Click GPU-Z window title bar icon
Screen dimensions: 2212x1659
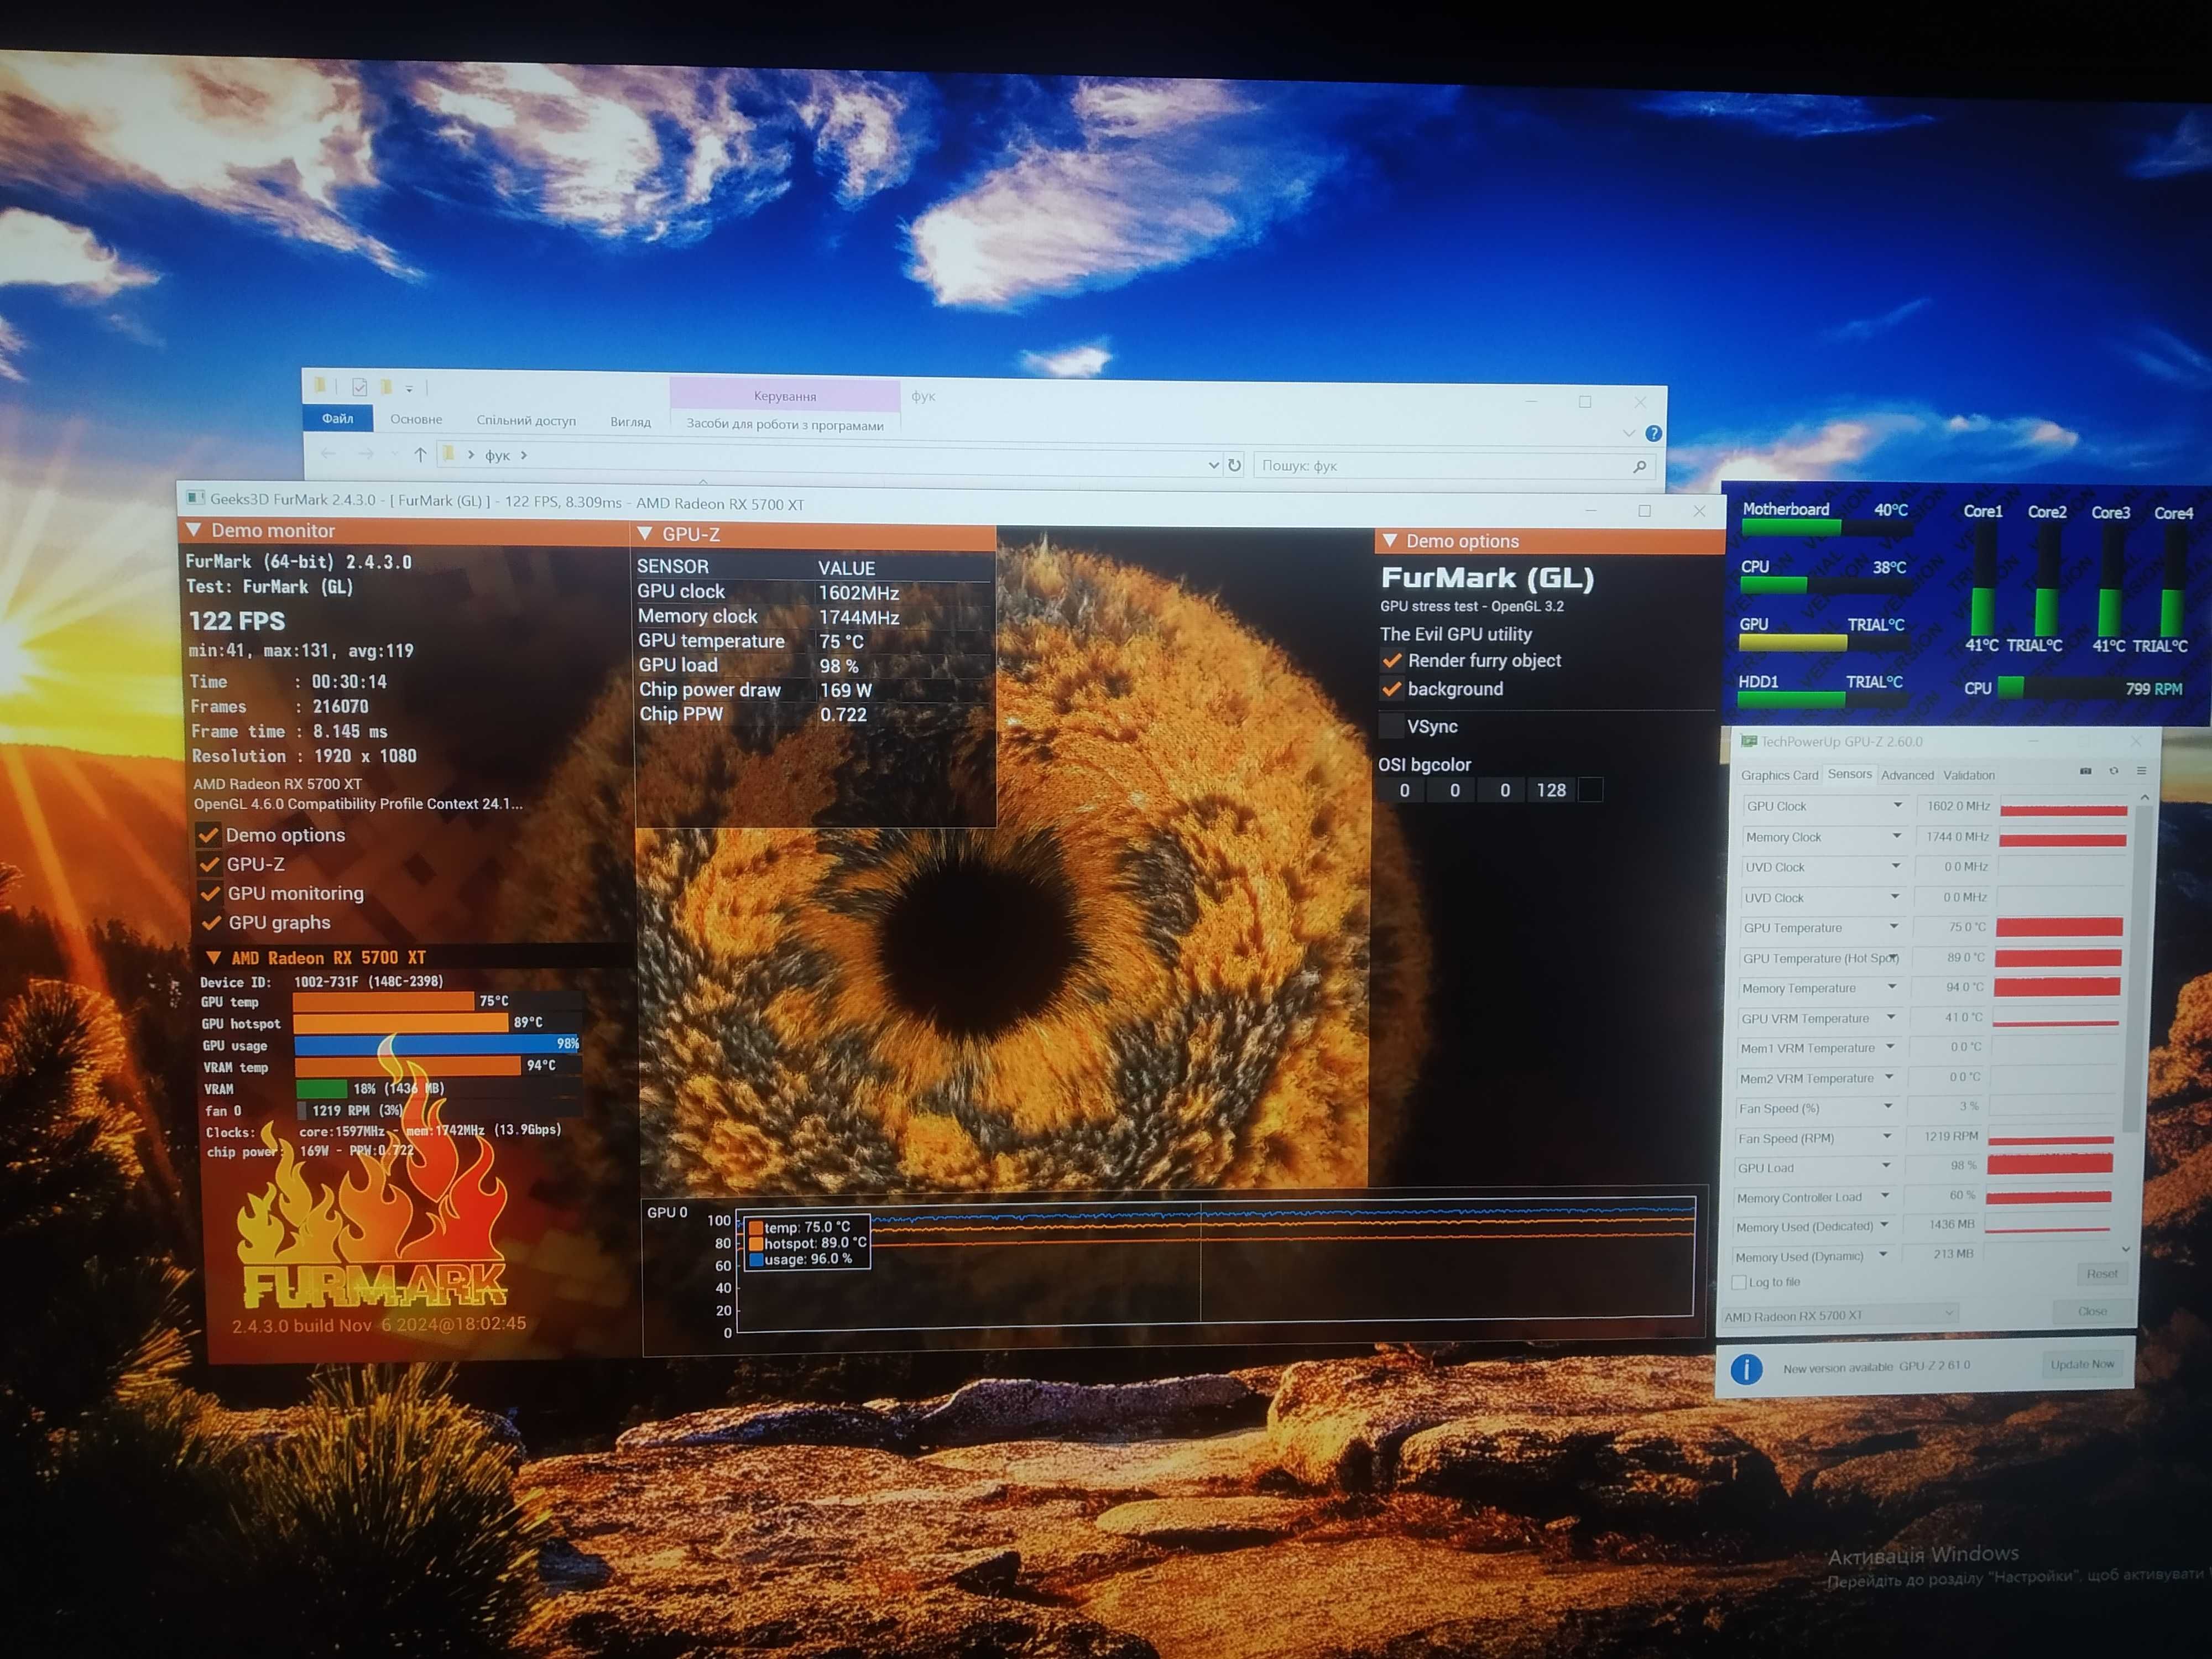pos(1749,741)
